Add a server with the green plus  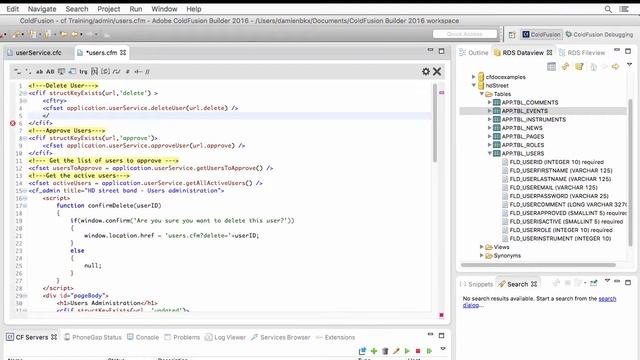(373, 351)
